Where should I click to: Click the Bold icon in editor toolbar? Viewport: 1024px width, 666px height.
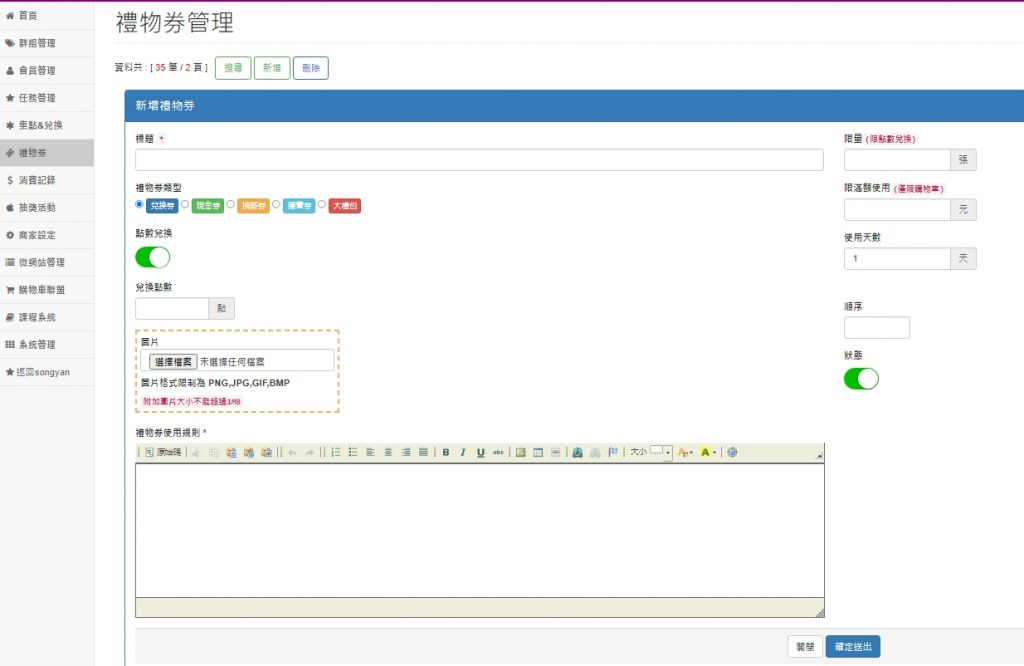coord(446,453)
